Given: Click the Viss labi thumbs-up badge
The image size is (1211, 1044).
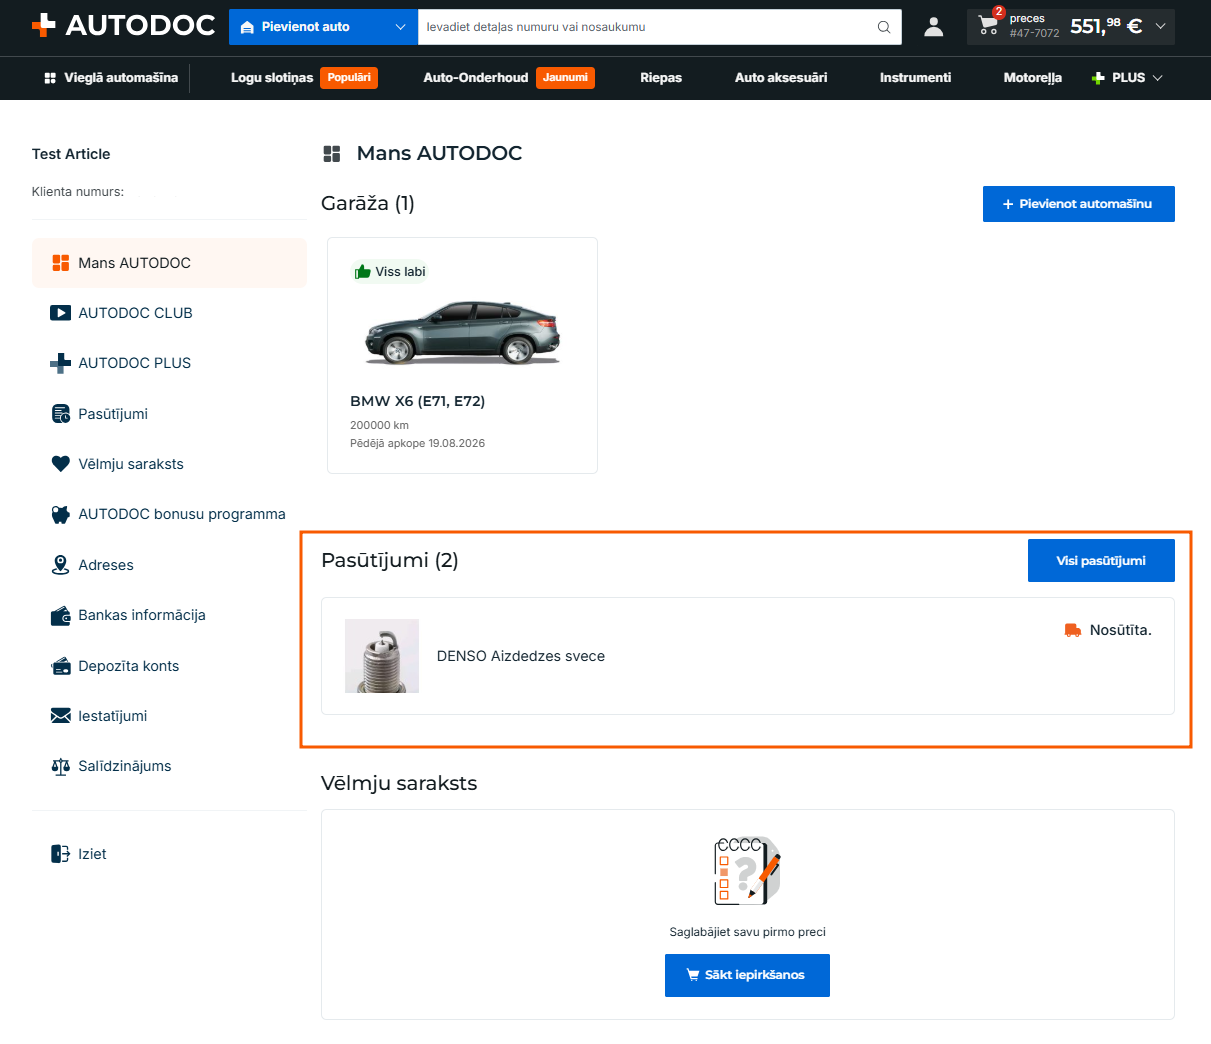Looking at the screenshot, I should click(x=390, y=272).
